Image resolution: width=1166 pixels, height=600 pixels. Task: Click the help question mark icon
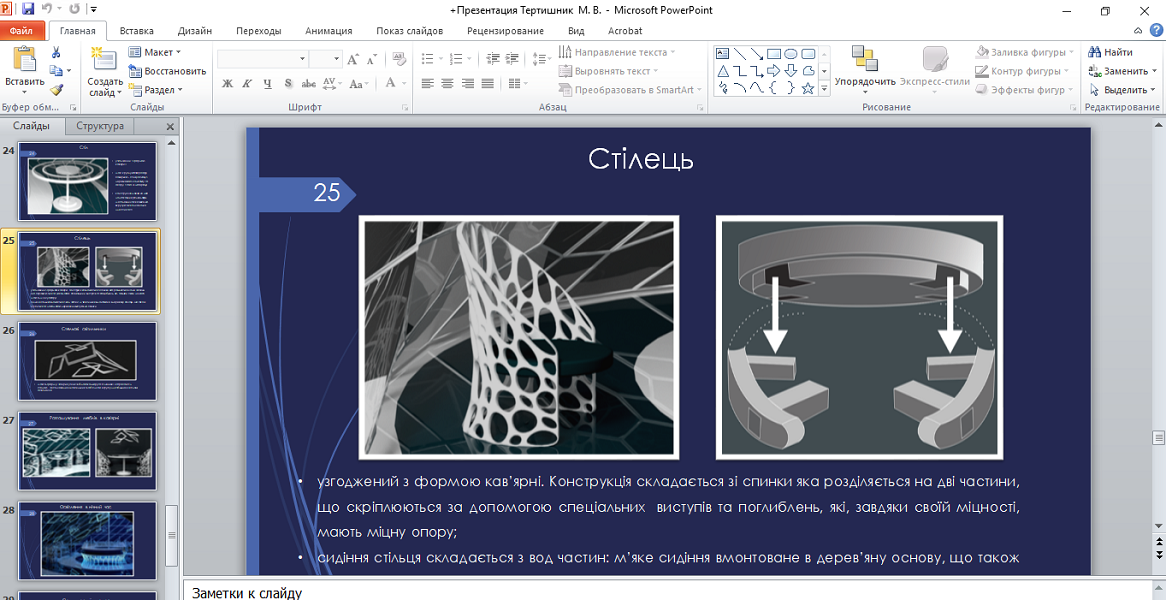(1155, 31)
